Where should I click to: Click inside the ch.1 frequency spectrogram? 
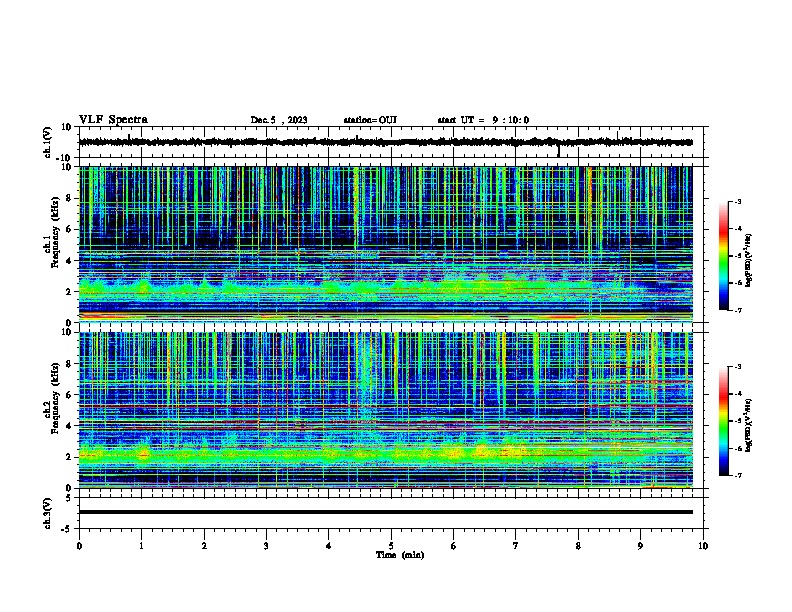(386, 244)
